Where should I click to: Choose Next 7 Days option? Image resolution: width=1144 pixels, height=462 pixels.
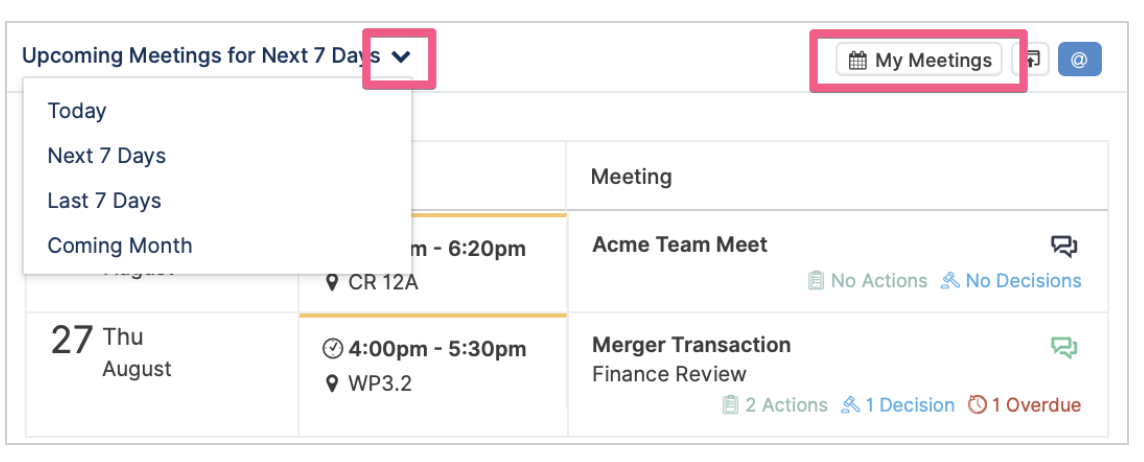[107, 155]
